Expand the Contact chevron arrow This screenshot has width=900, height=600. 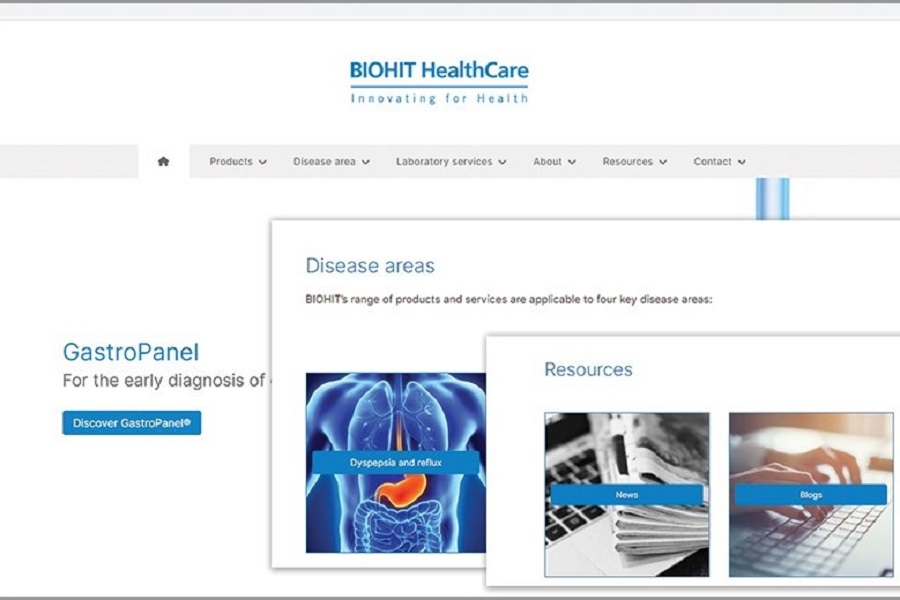742,162
